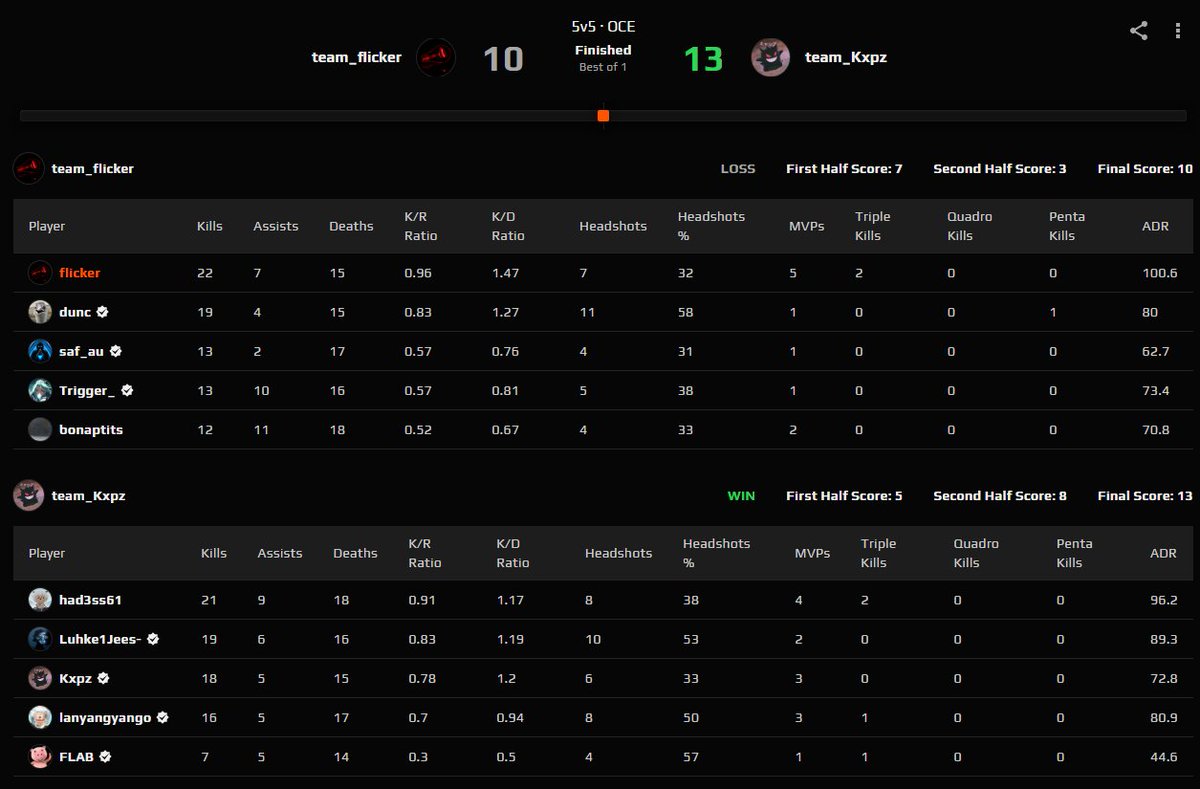Click Luhke1Jees-'s ADR value 89.3

(x=1163, y=639)
